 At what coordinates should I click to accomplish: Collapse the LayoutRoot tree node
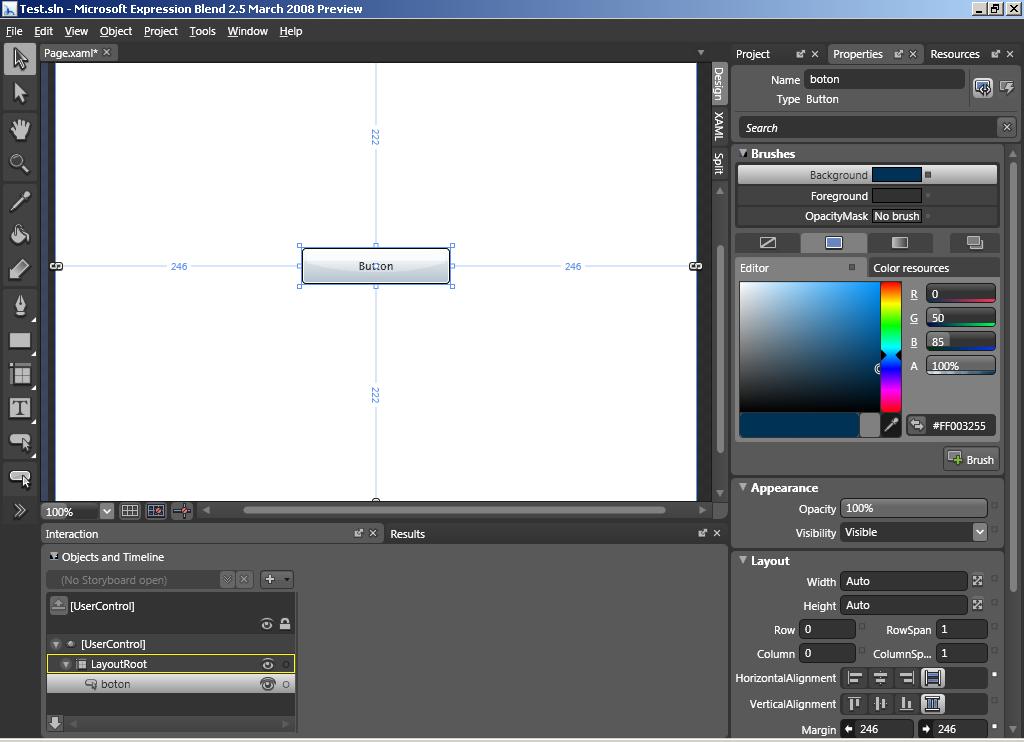click(x=66, y=664)
